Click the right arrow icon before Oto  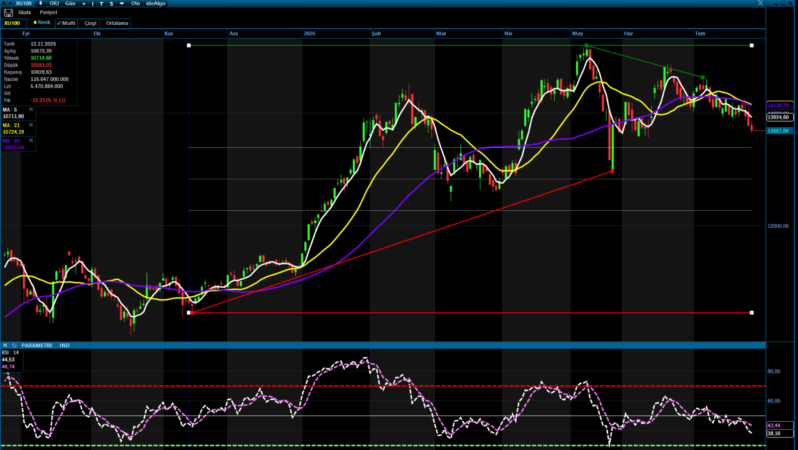[122, 4]
